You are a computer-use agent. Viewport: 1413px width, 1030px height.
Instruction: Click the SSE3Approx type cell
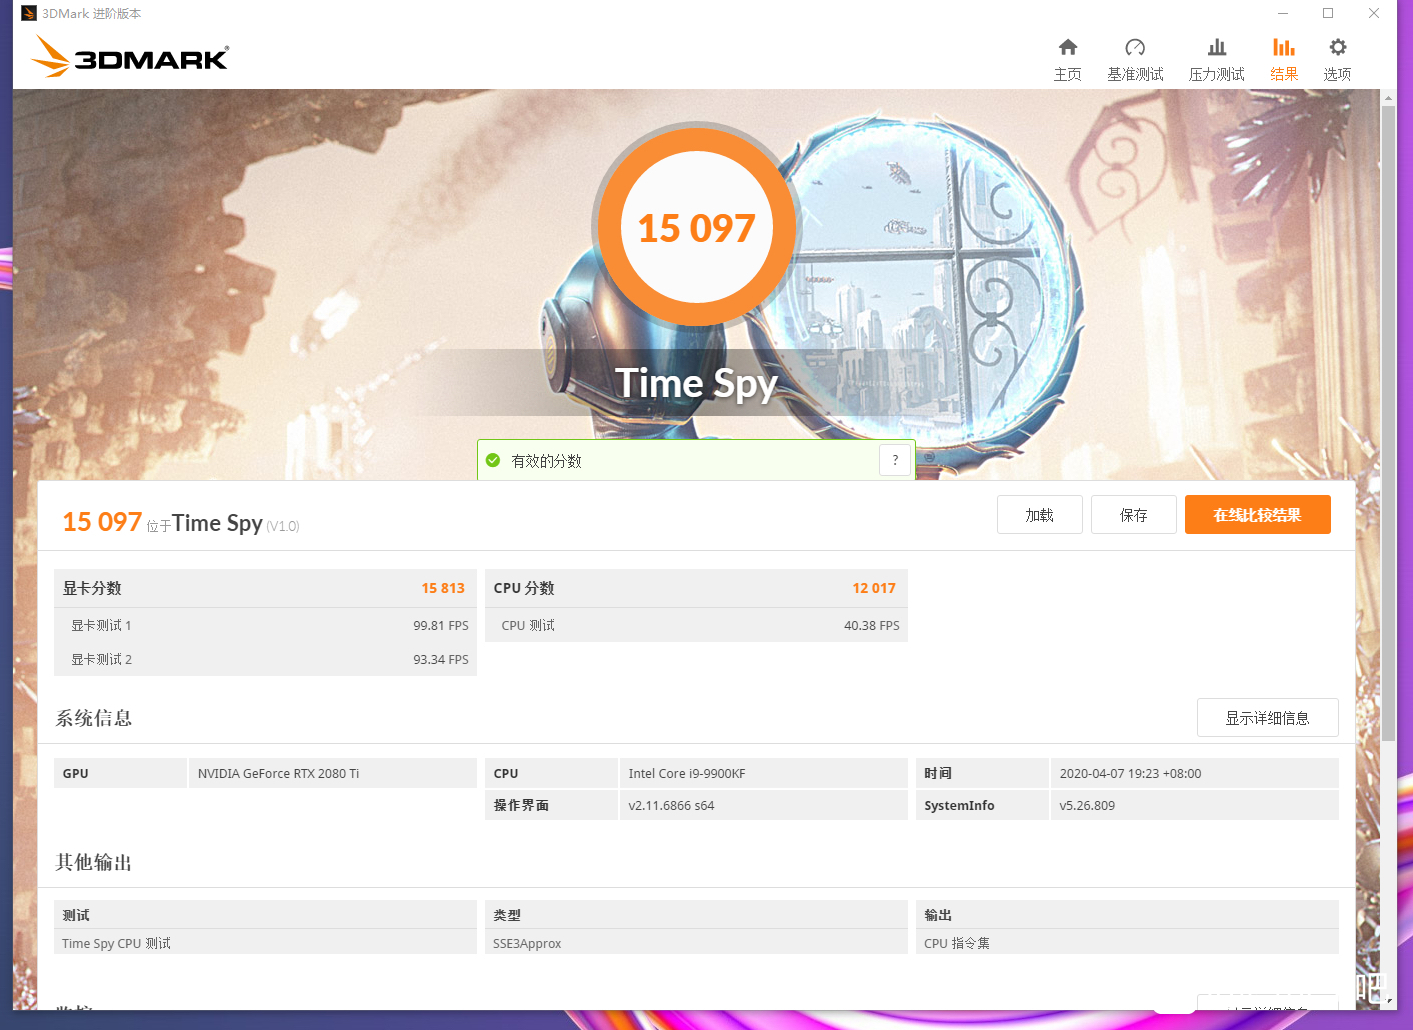pos(696,943)
